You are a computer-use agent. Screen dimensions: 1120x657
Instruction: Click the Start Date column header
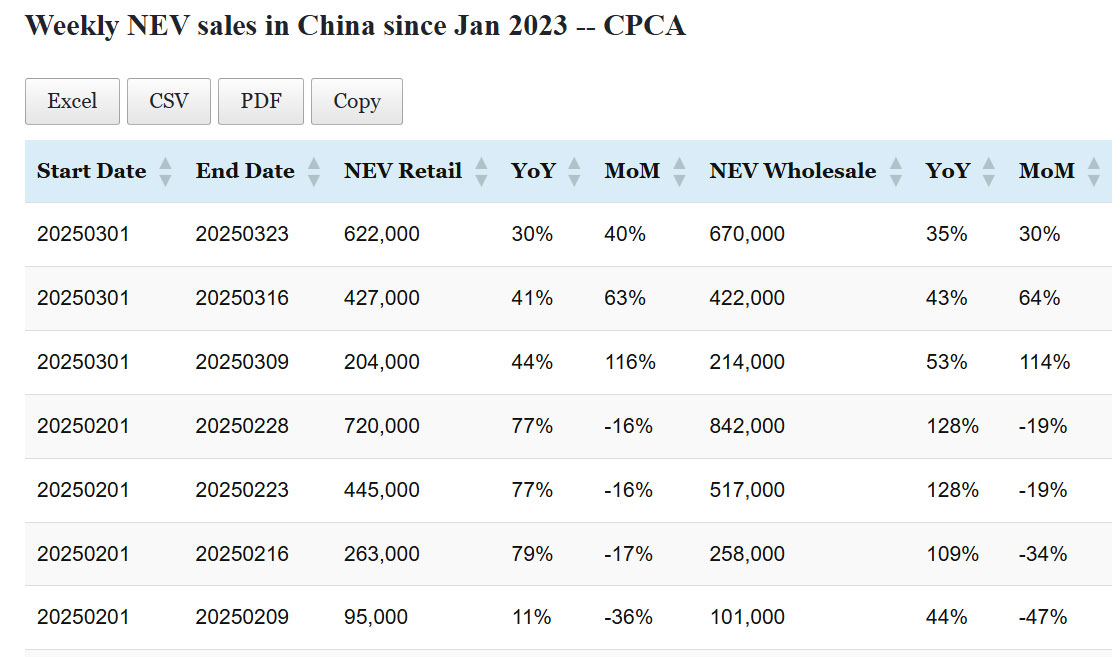pos(91,171)
